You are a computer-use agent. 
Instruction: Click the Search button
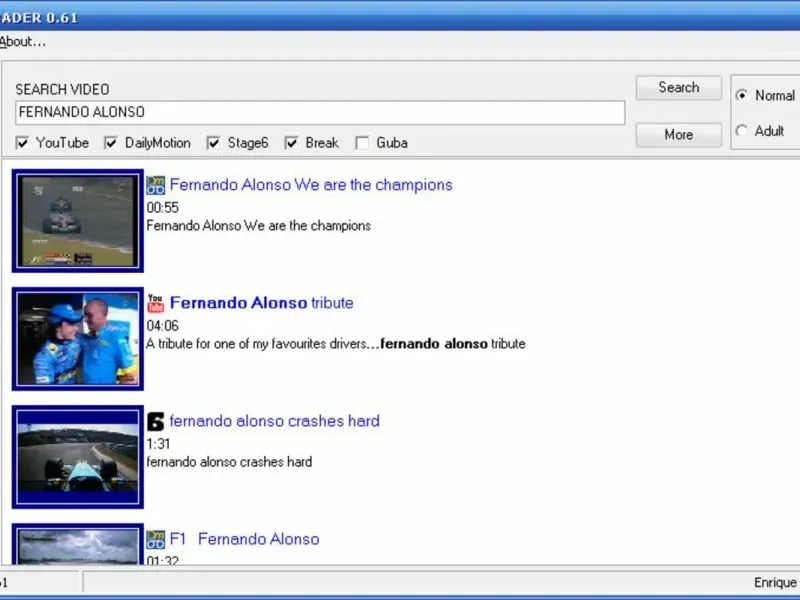[x=679, y=88]
